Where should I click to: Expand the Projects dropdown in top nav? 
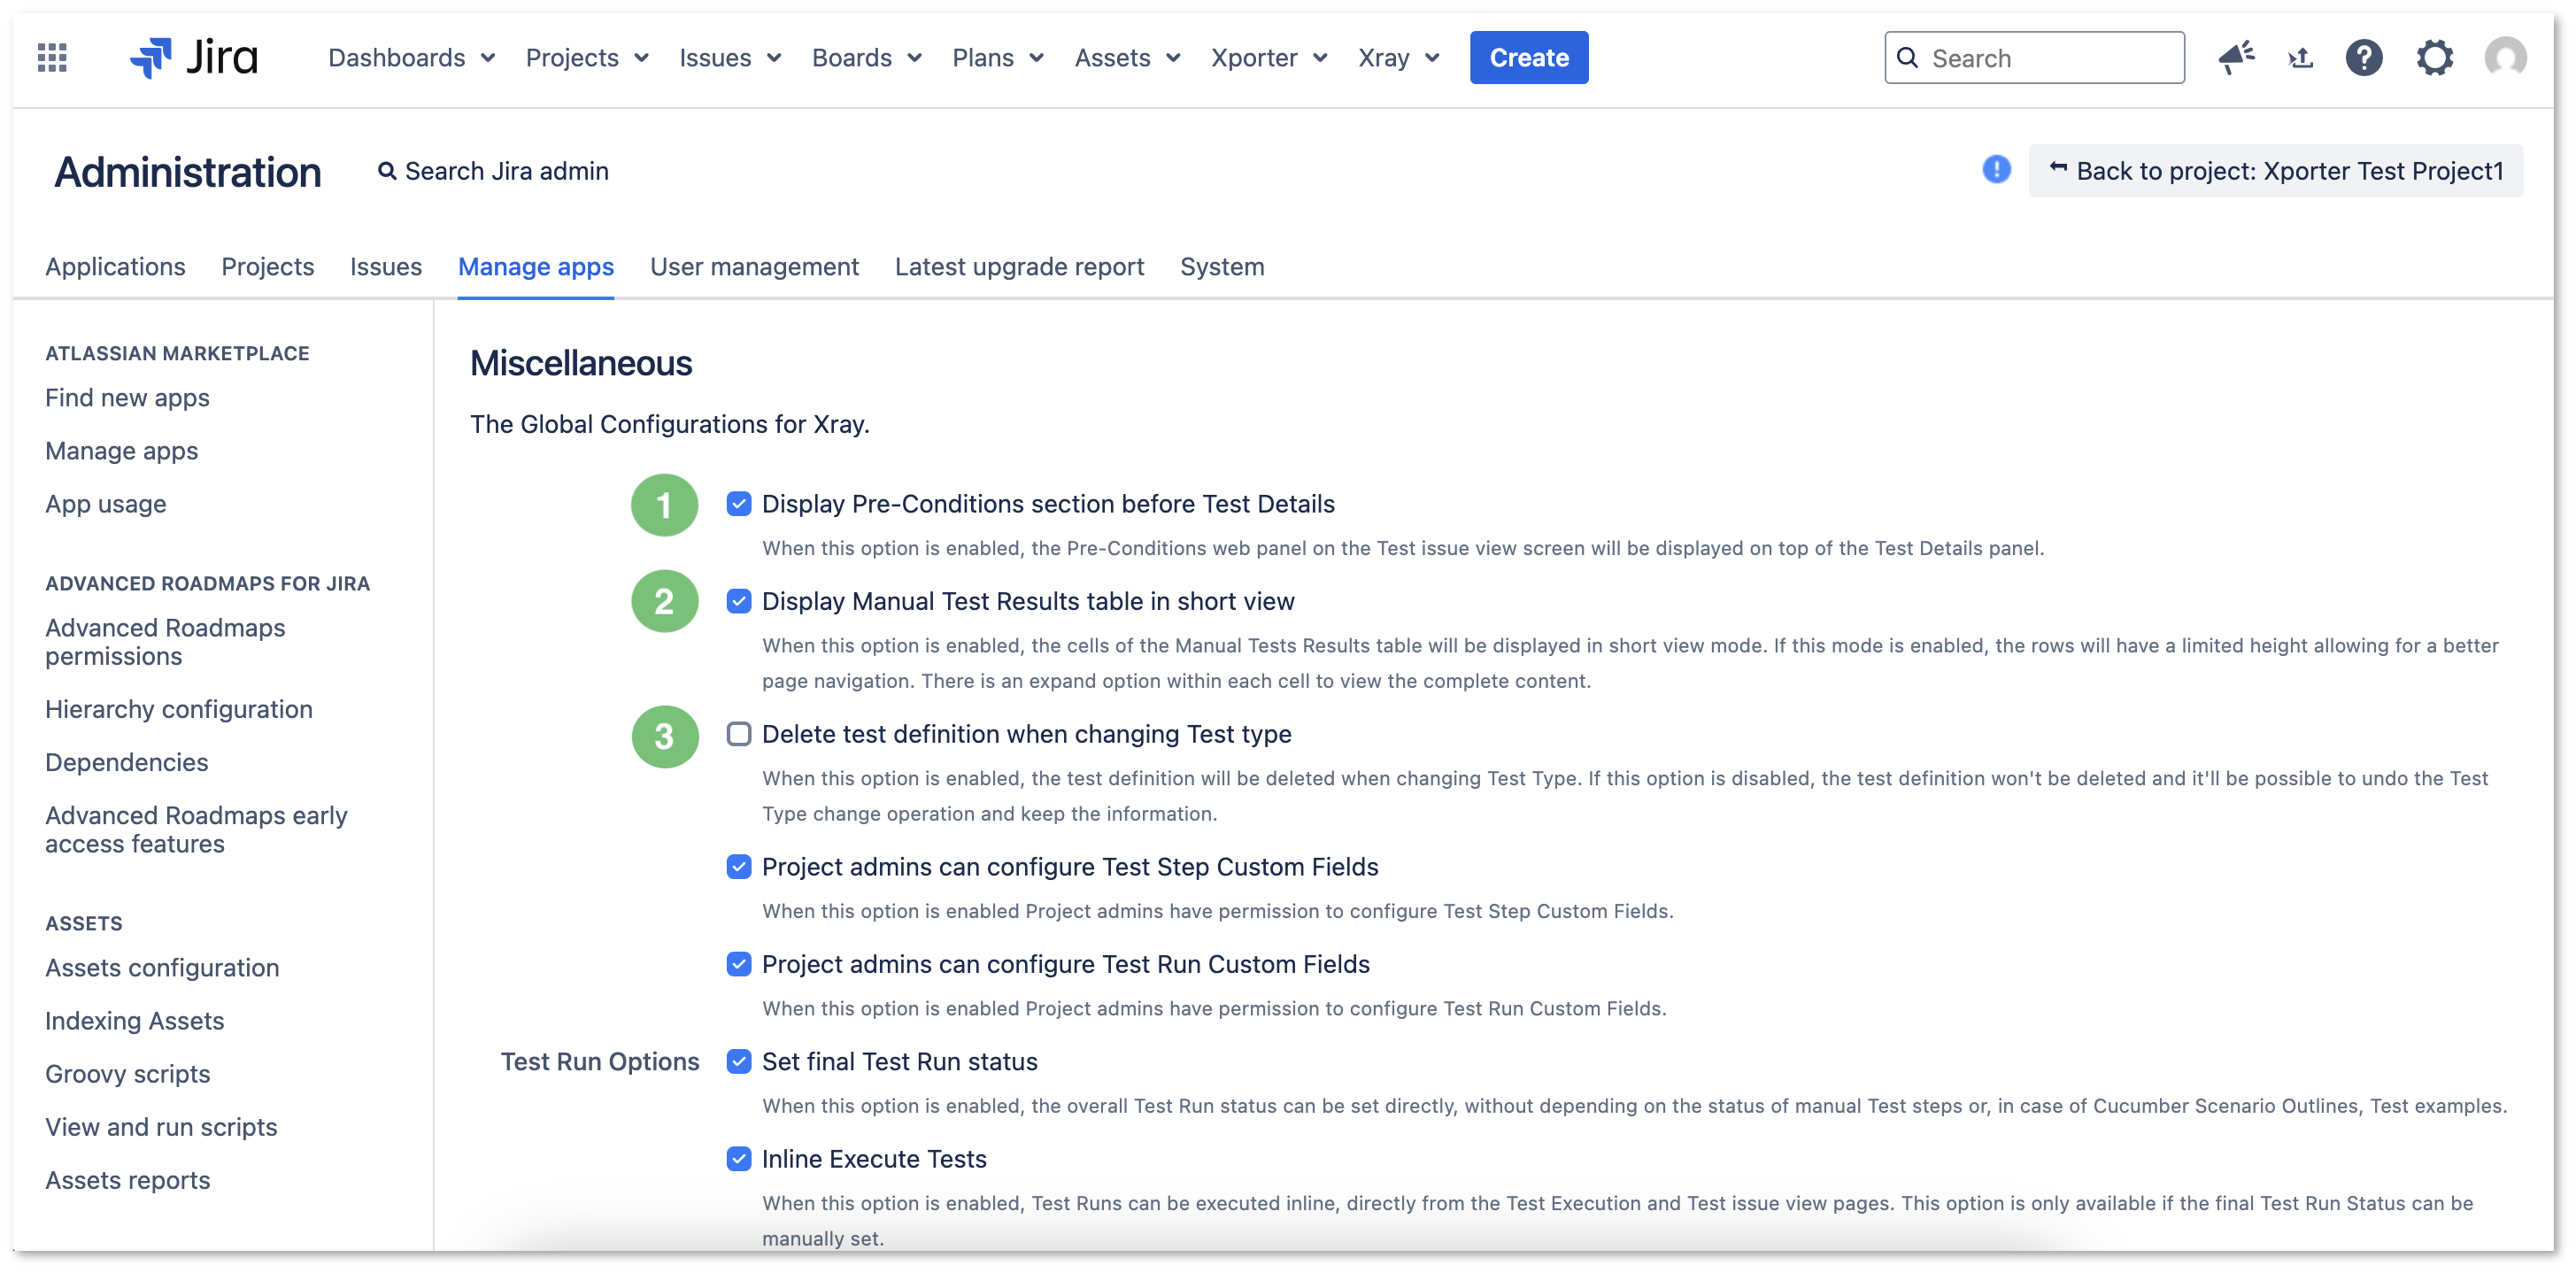pyautogui.click(x=587, y=57)
